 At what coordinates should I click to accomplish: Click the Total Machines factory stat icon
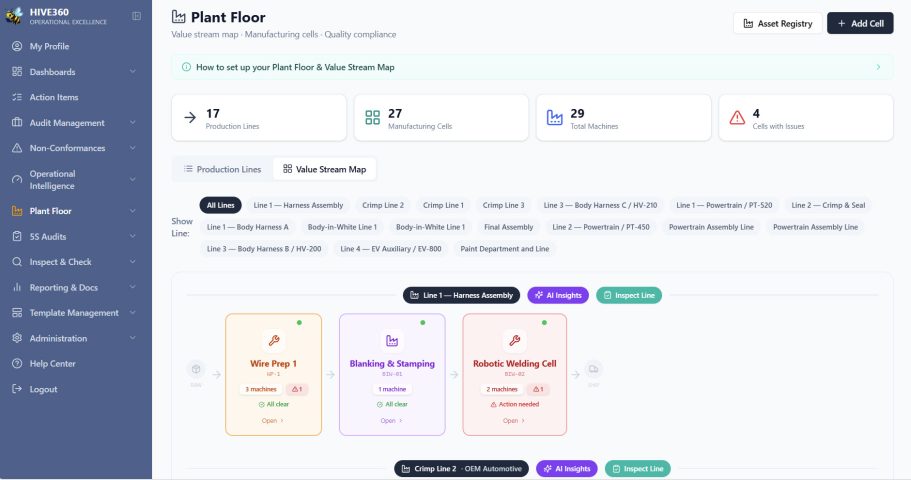point(554,117)
